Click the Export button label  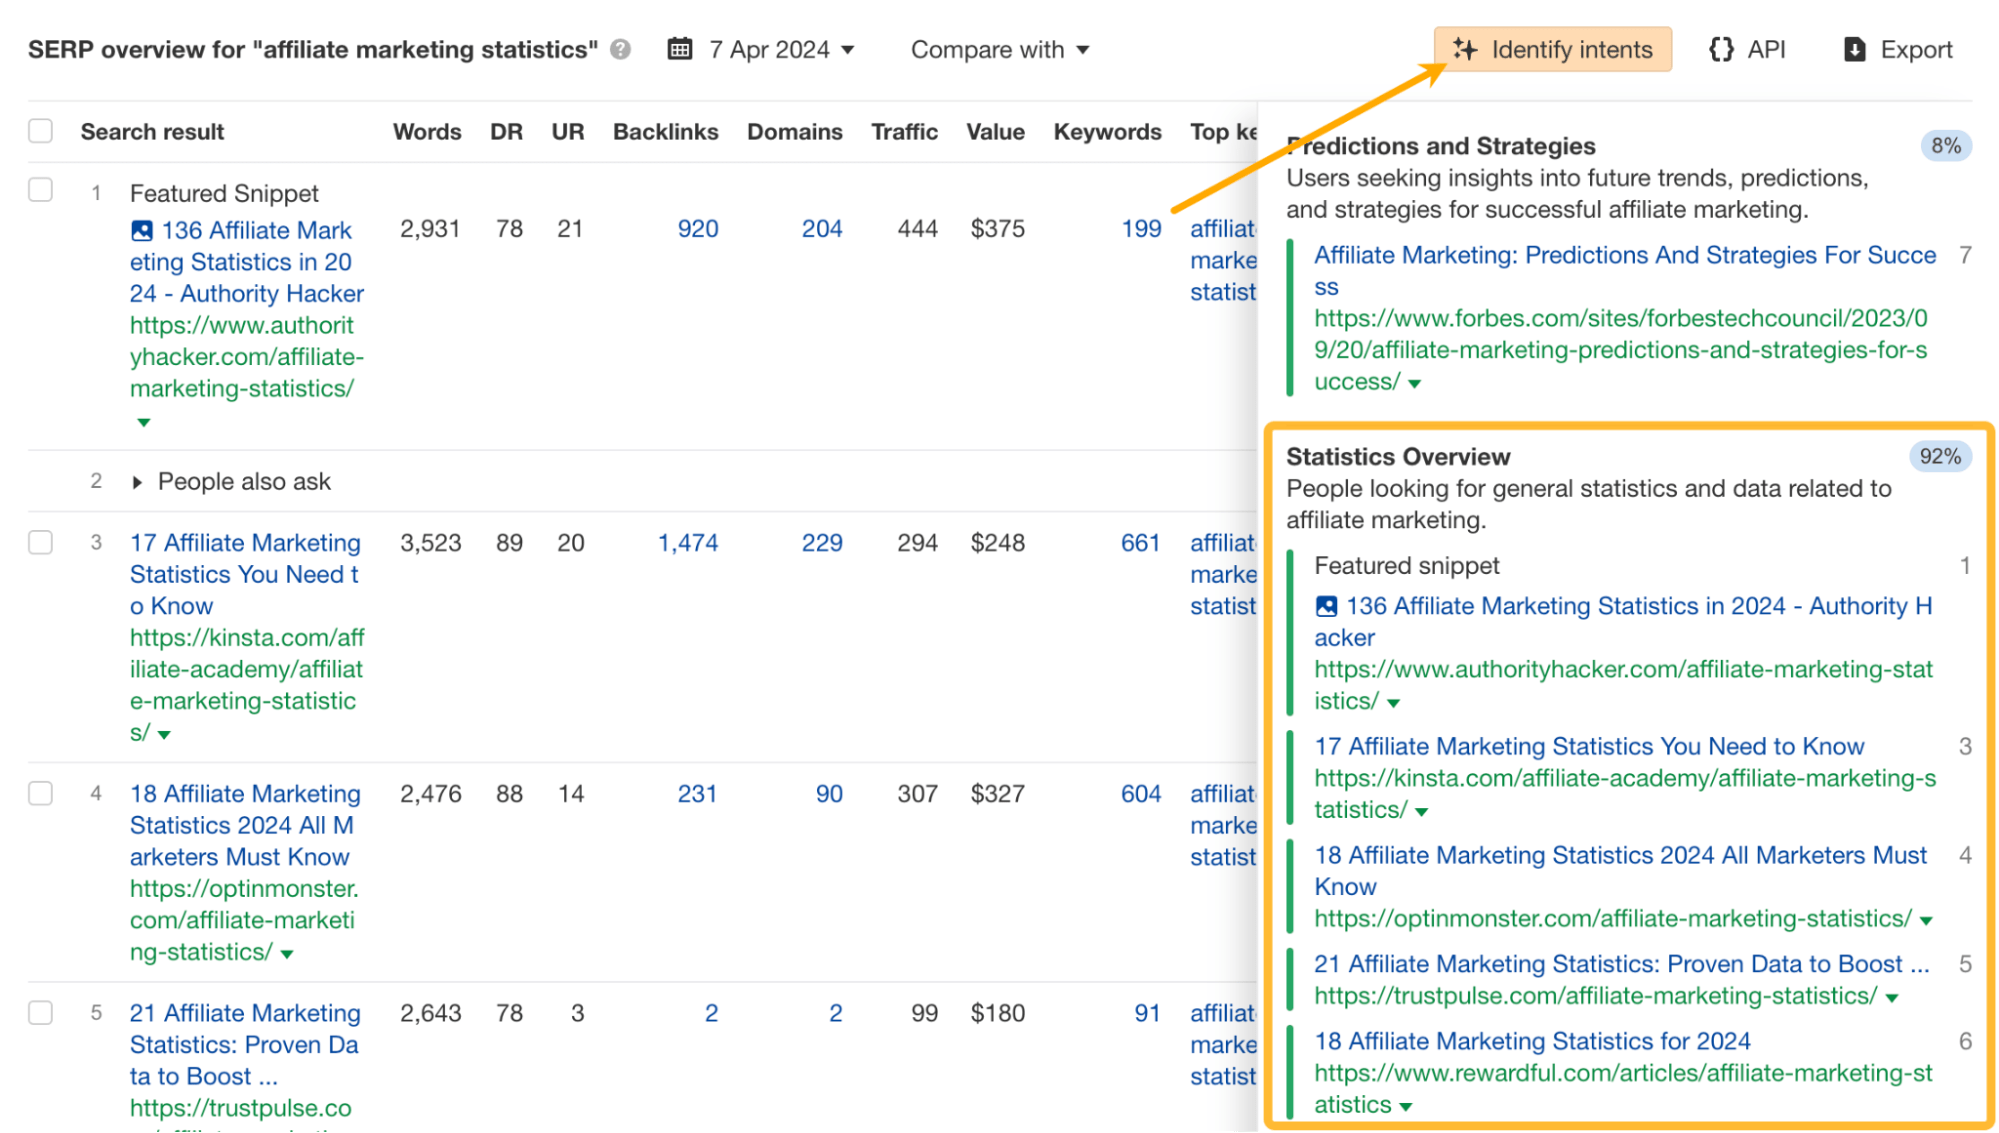click(1916, 49)
